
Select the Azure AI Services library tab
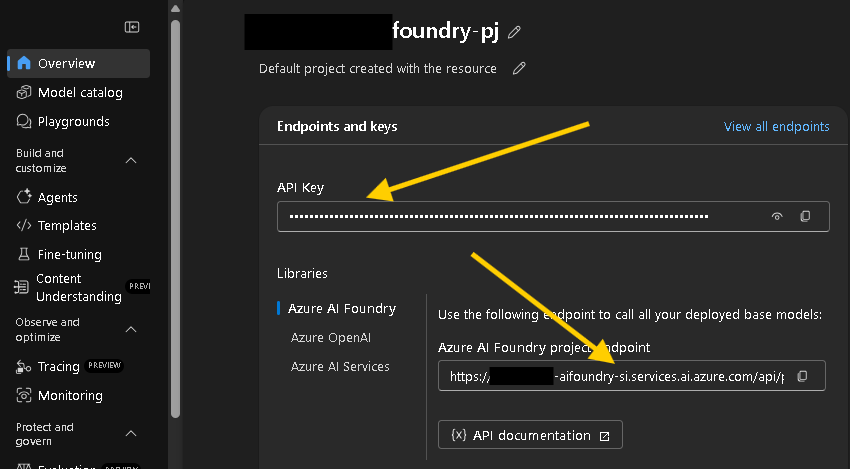[340, 367]
